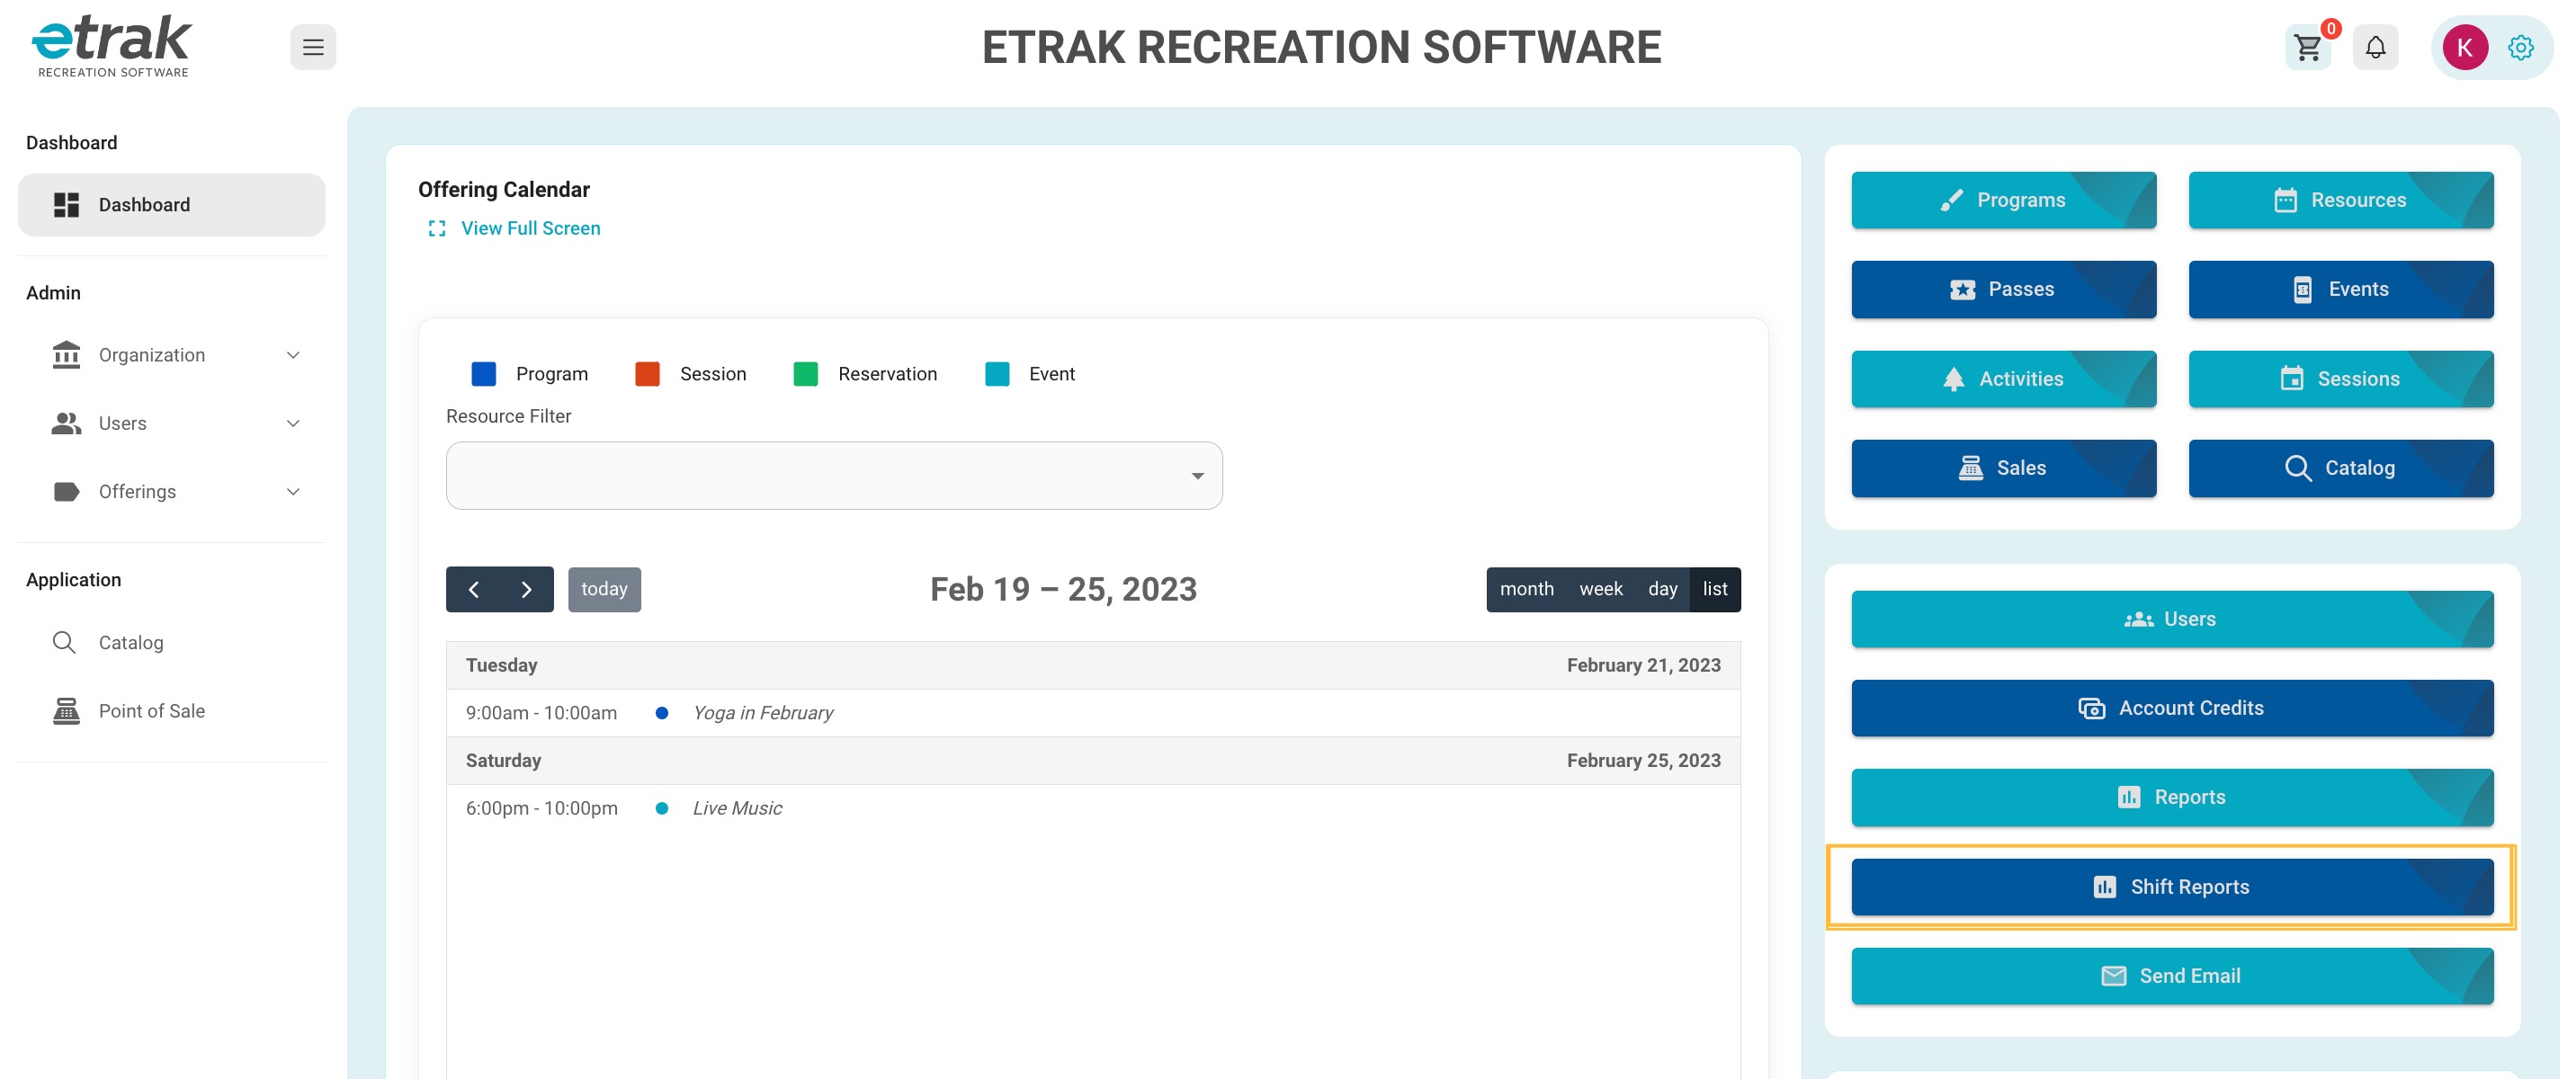Click the etrak logo

[x=111, y=46]
